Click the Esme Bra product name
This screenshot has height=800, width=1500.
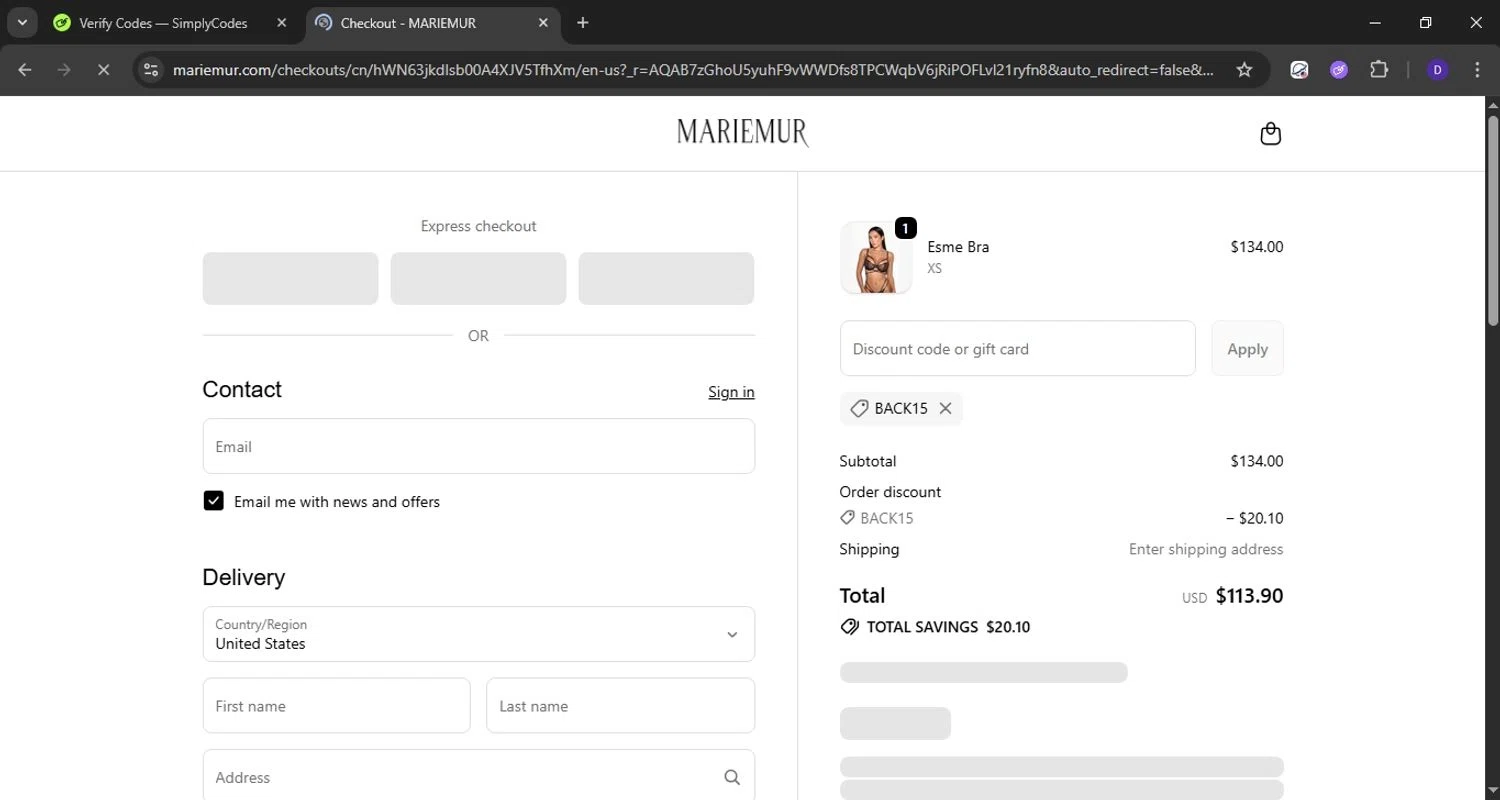pos(958,247)
